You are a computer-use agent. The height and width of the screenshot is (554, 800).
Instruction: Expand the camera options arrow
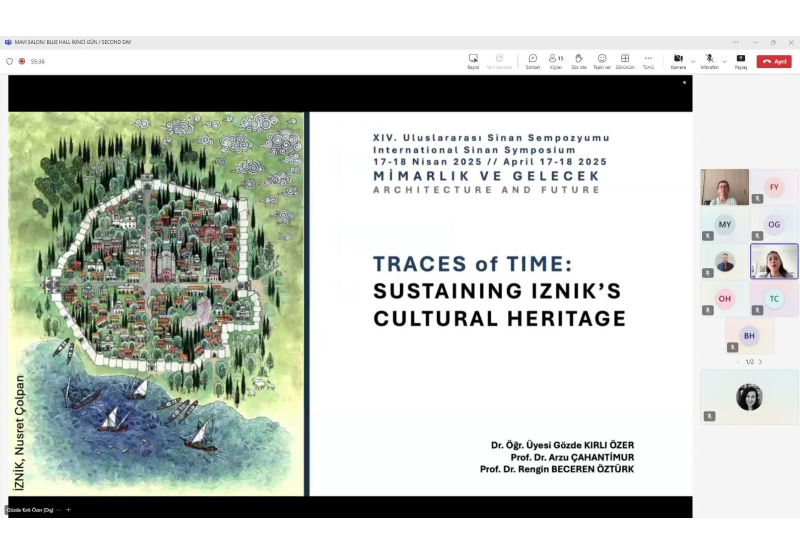click(693, 62)
